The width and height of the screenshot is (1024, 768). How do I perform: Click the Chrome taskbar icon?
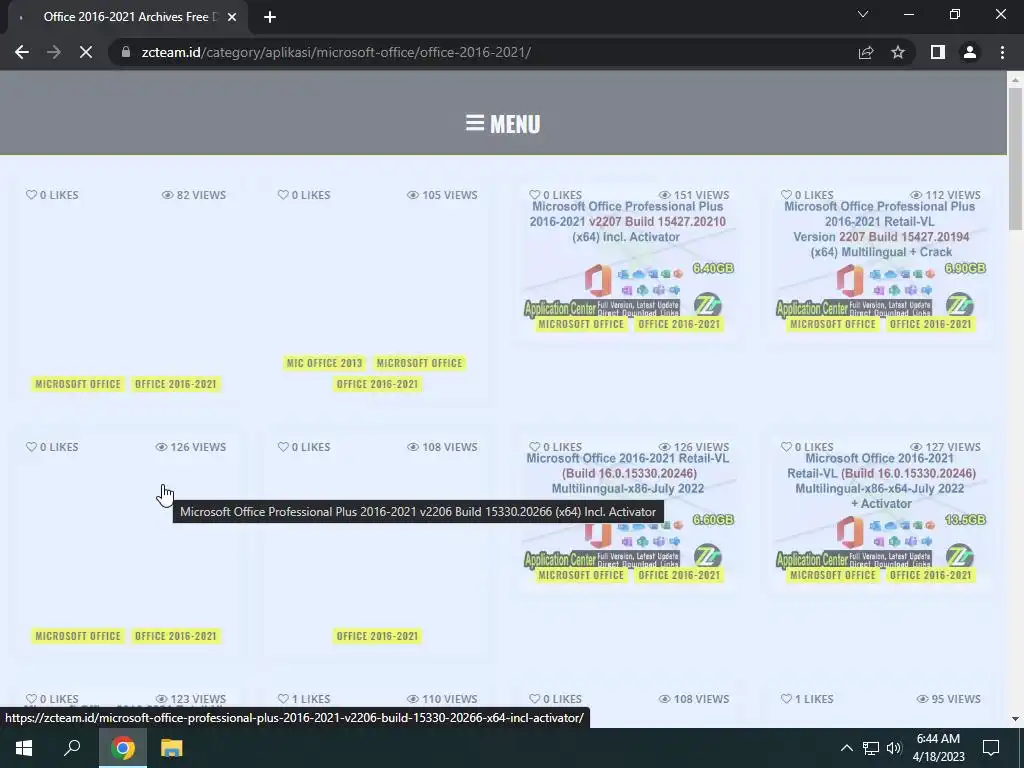122,748
